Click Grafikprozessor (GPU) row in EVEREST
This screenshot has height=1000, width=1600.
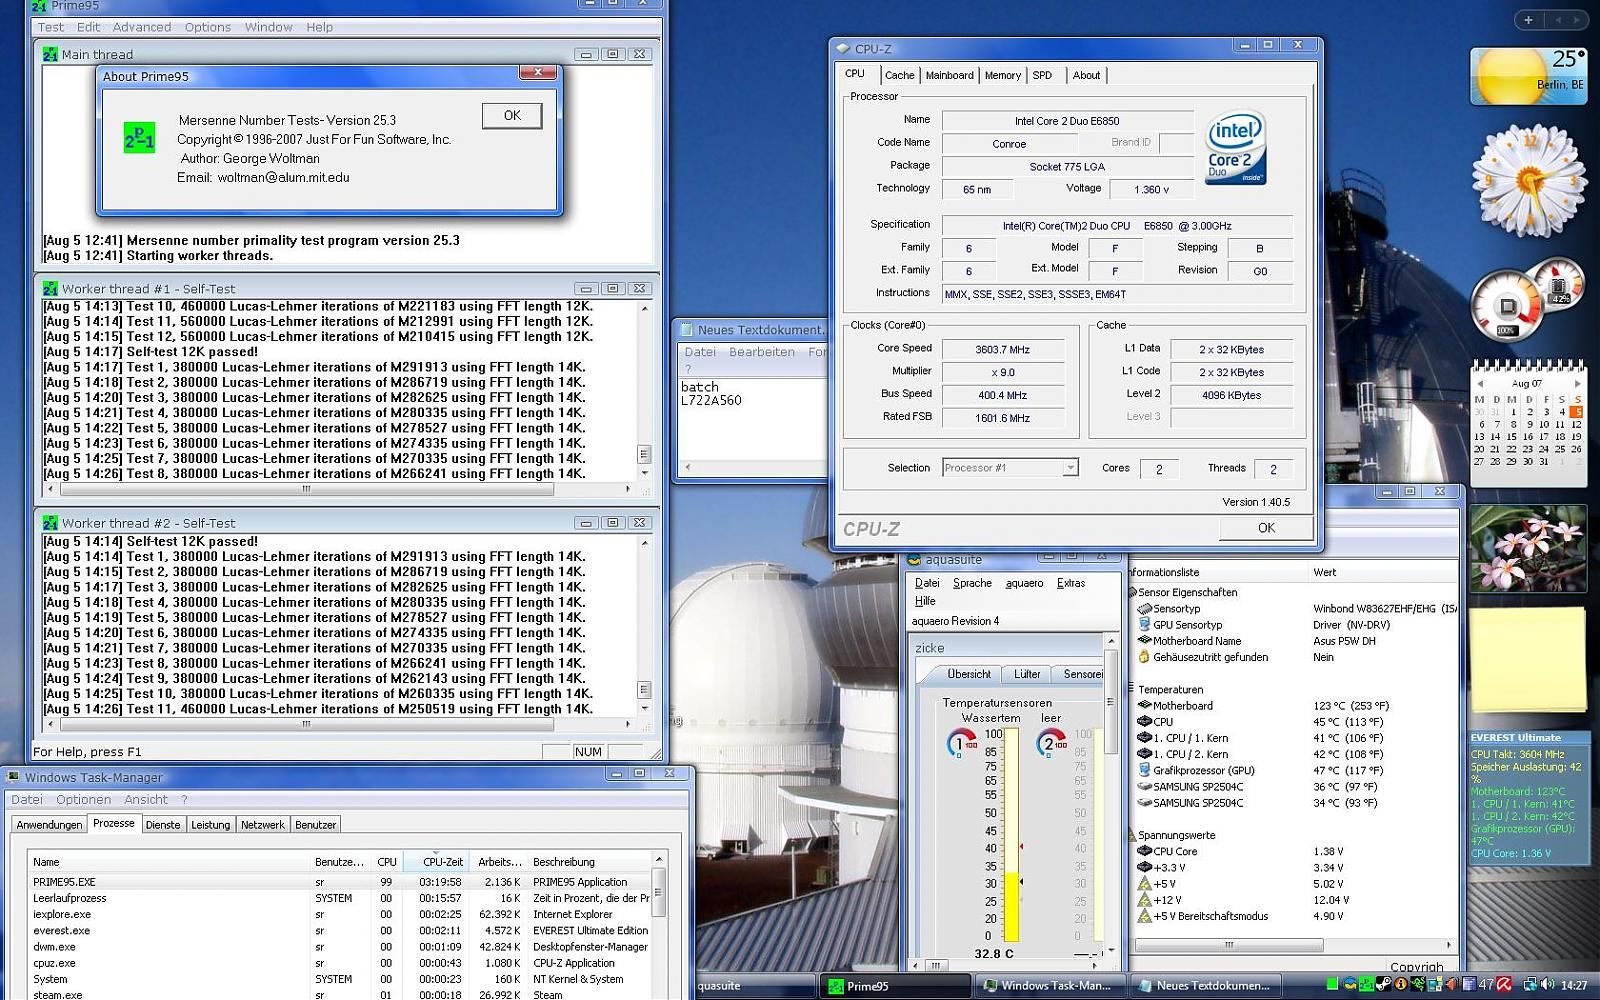pyautogui.click(x=1295, y=770)
